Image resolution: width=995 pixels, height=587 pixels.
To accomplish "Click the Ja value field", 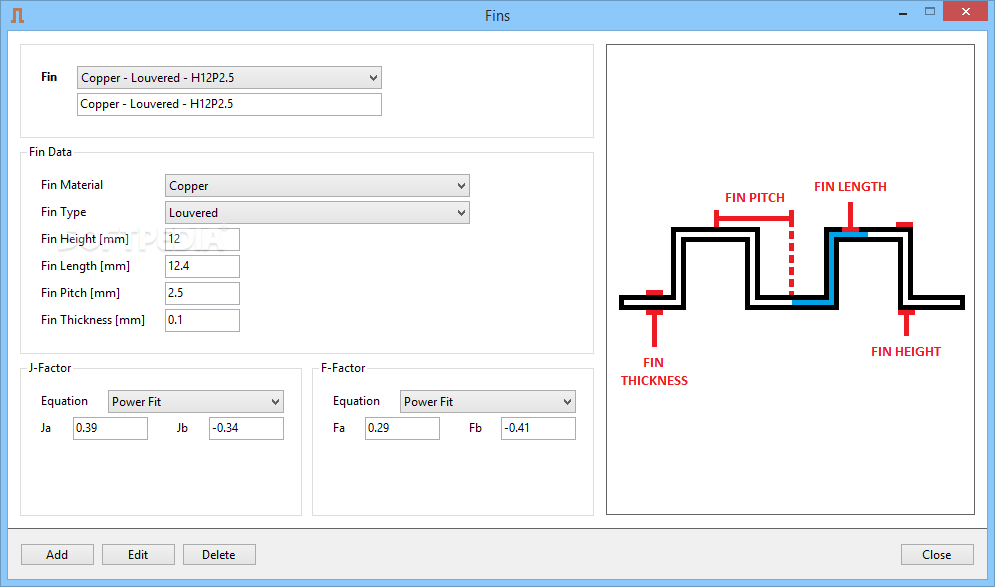I will click(x=110, y=428).
